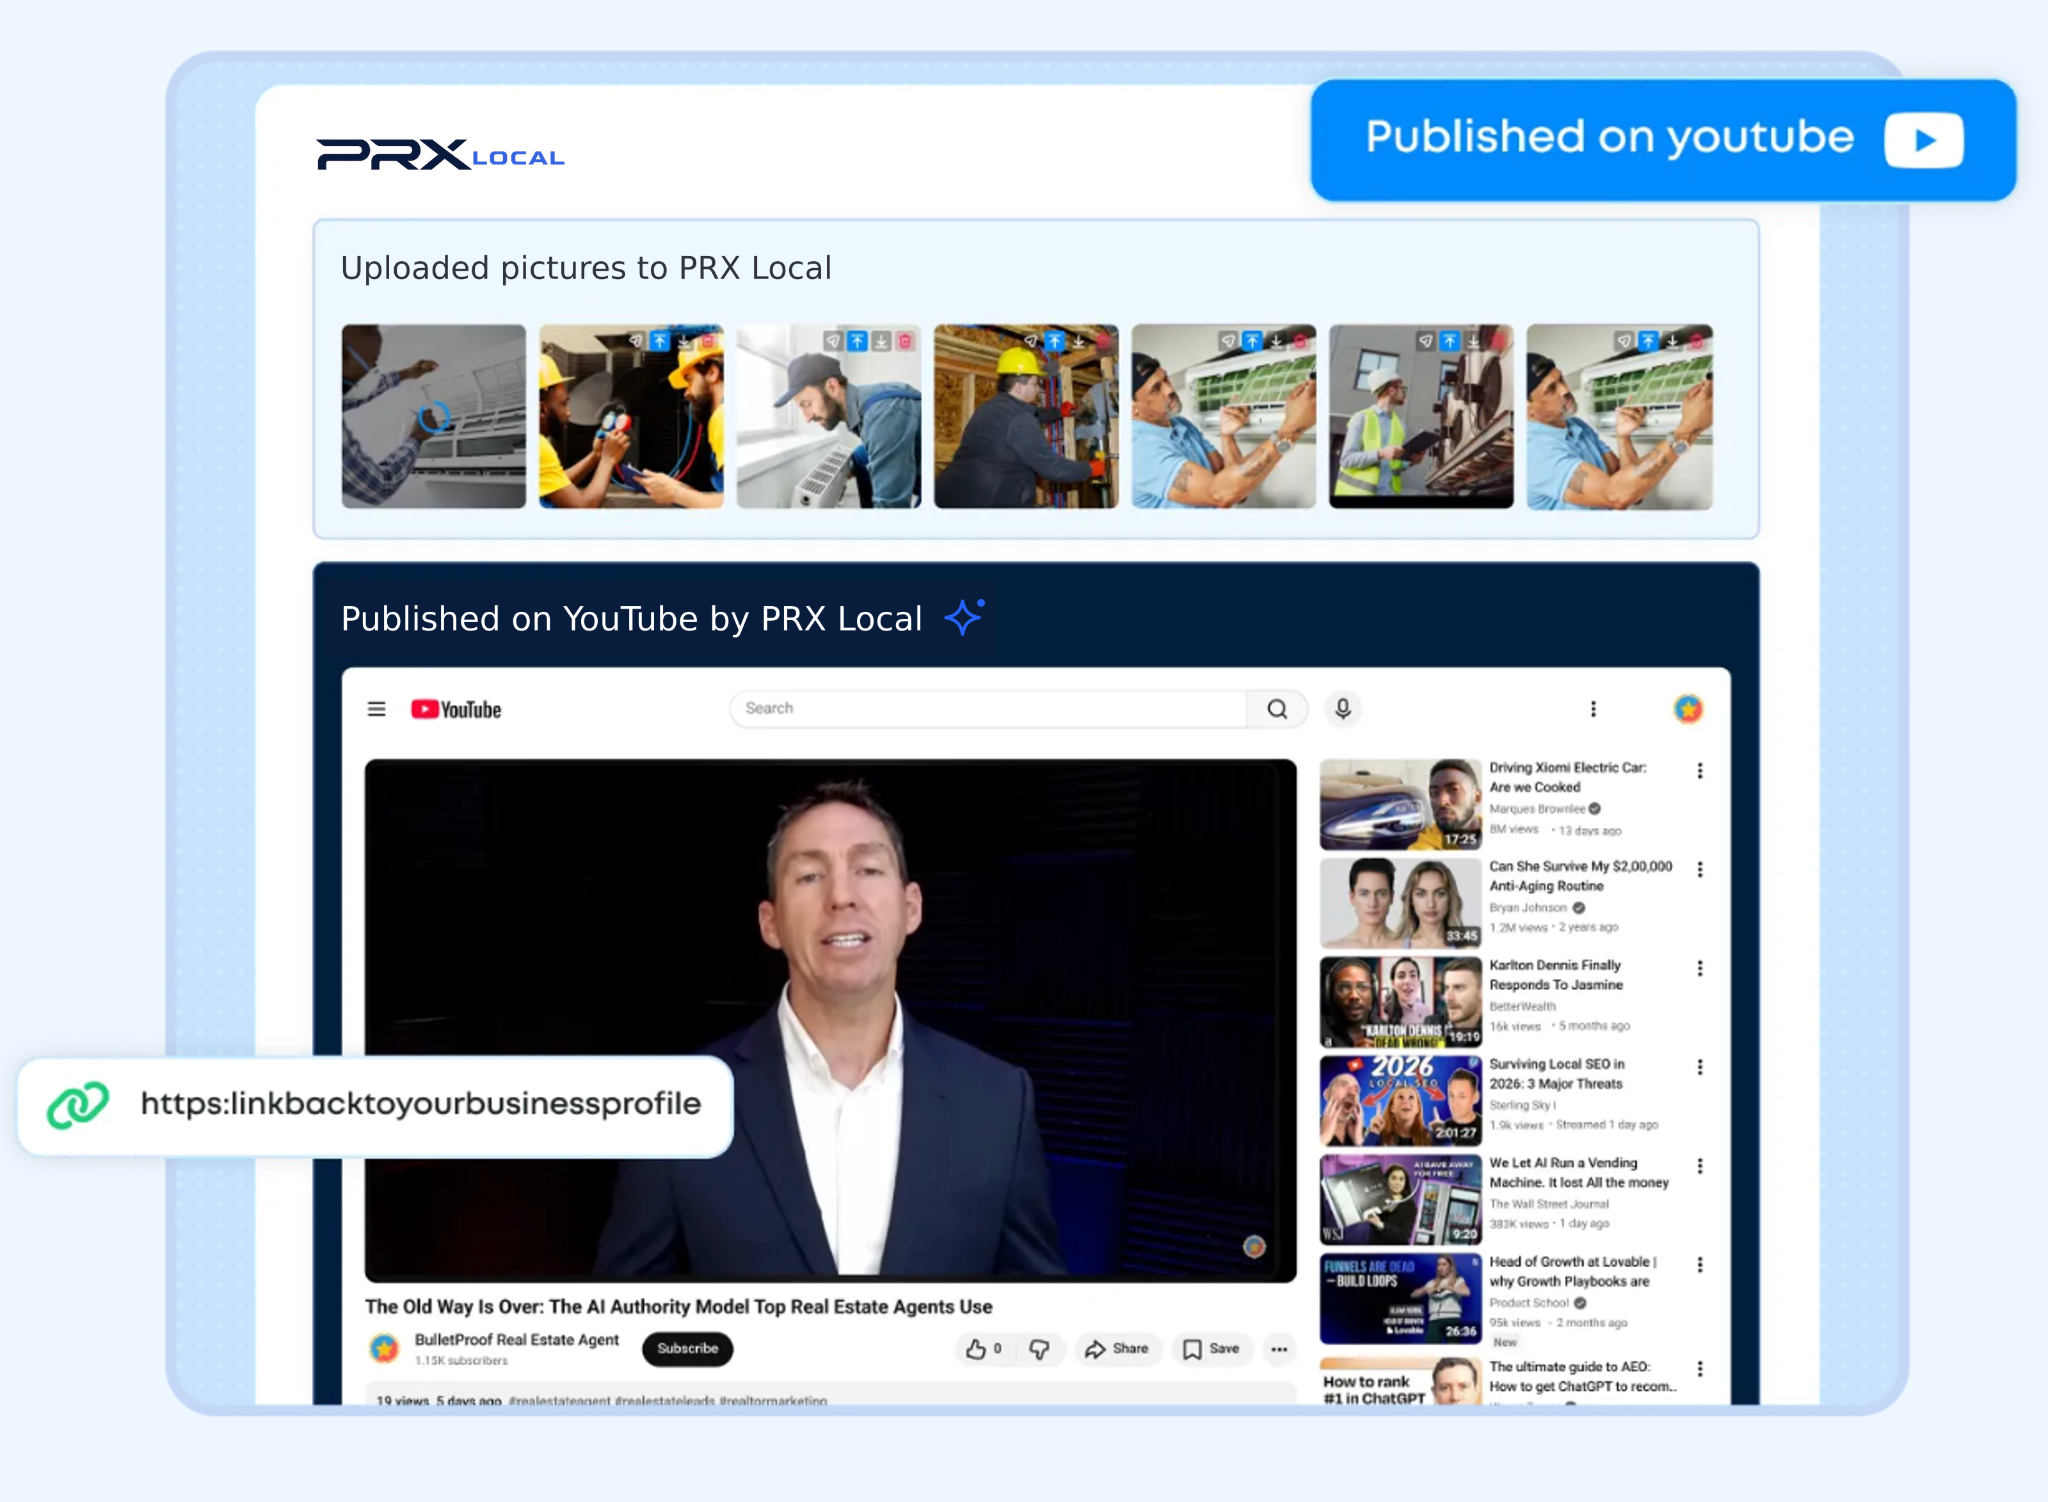Click the voice search microphone icon

(x=1343, y=709)
